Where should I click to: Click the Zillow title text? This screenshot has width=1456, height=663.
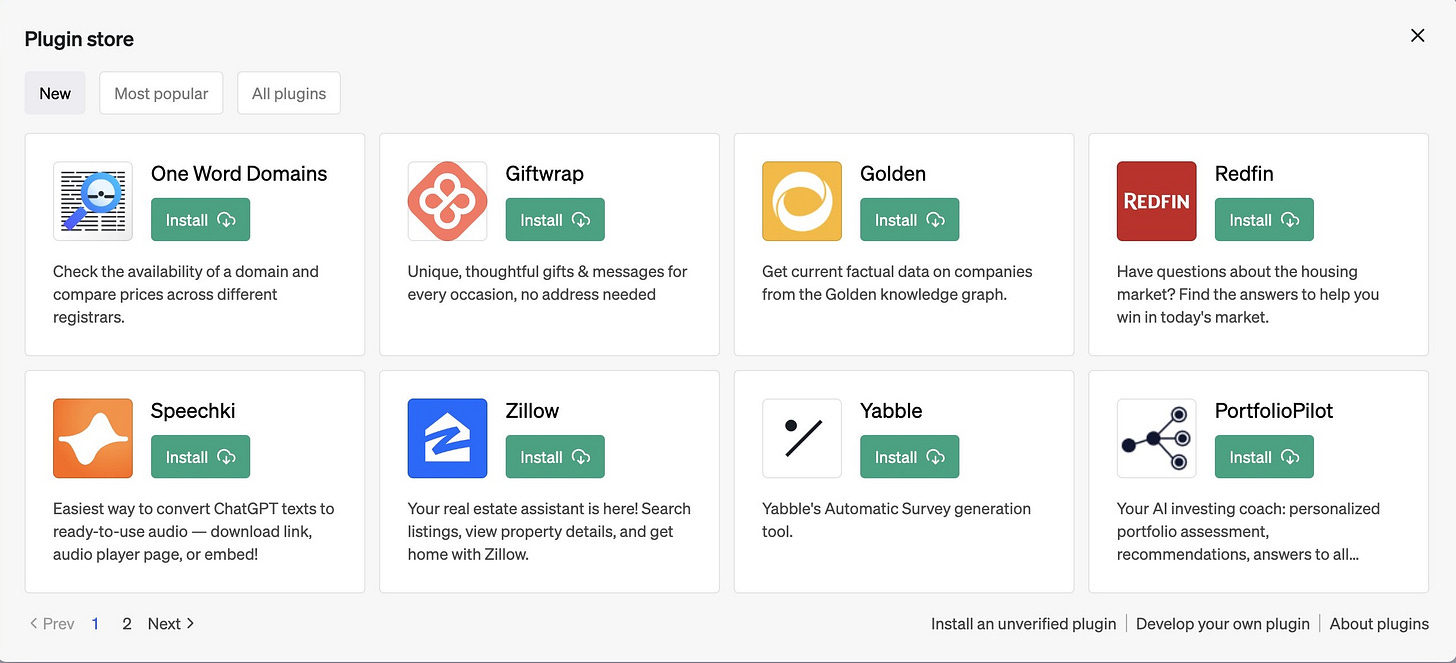[x=532, y=410]
